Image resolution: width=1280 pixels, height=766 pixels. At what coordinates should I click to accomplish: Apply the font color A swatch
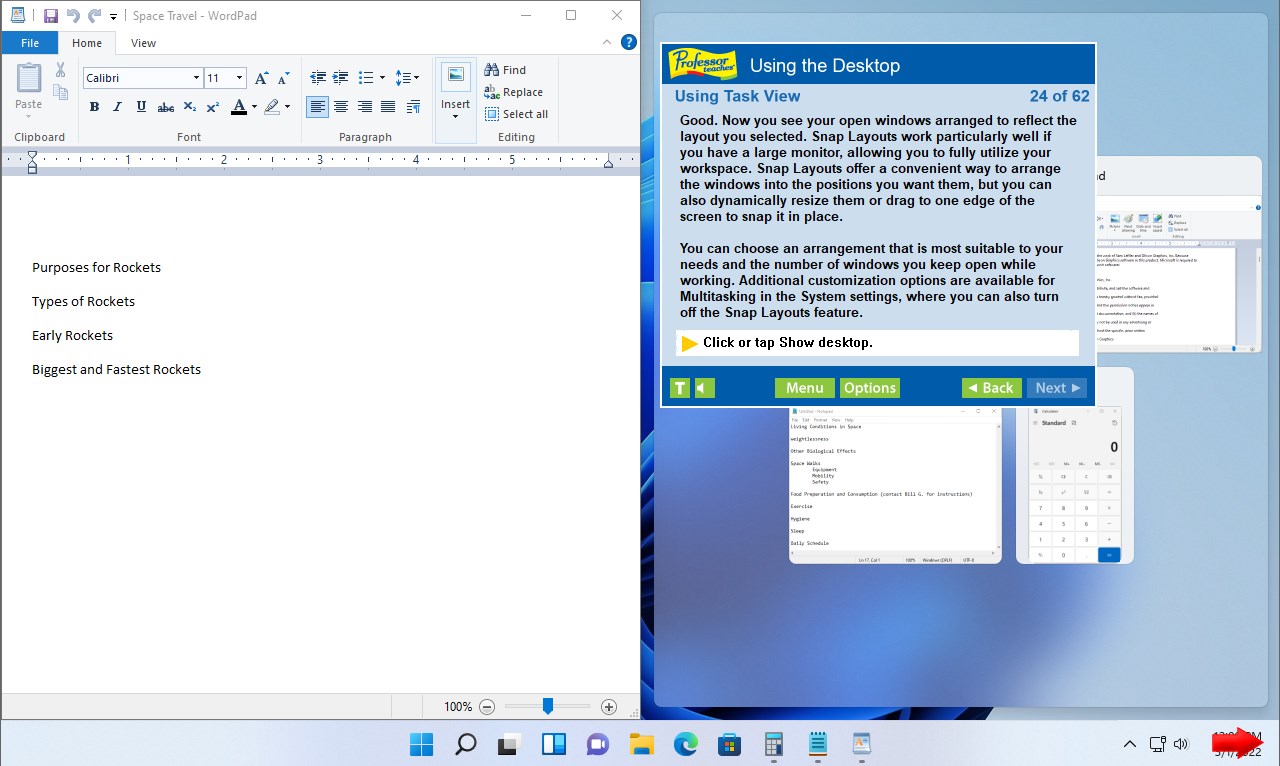coord(239,107)
